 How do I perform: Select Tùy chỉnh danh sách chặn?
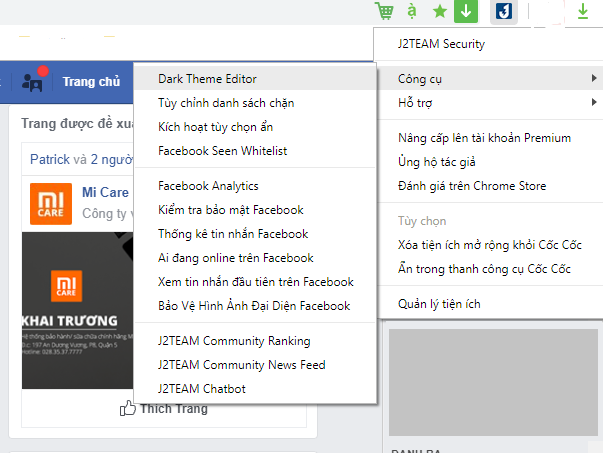click(x=255, y=103)
